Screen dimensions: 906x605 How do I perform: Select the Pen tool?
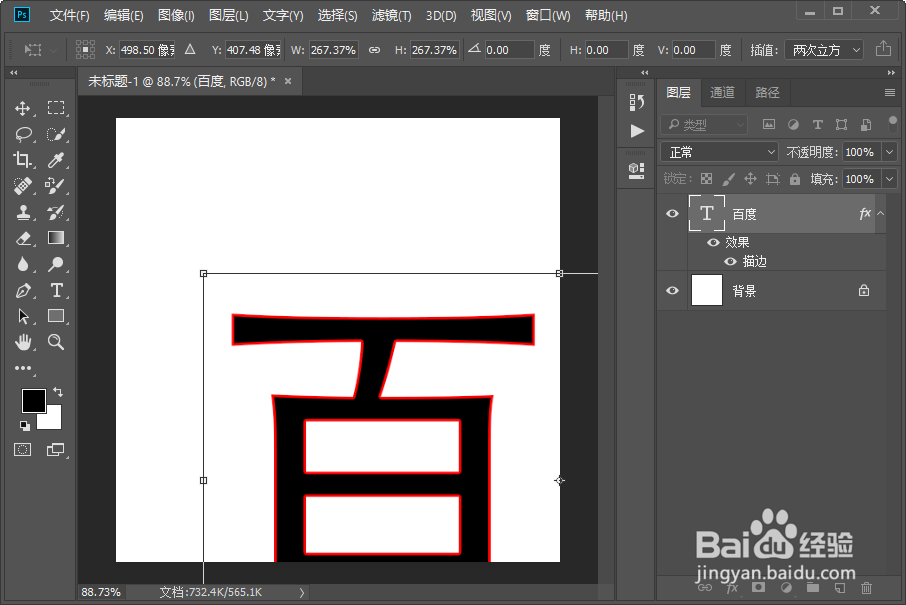tap(23, 290)
